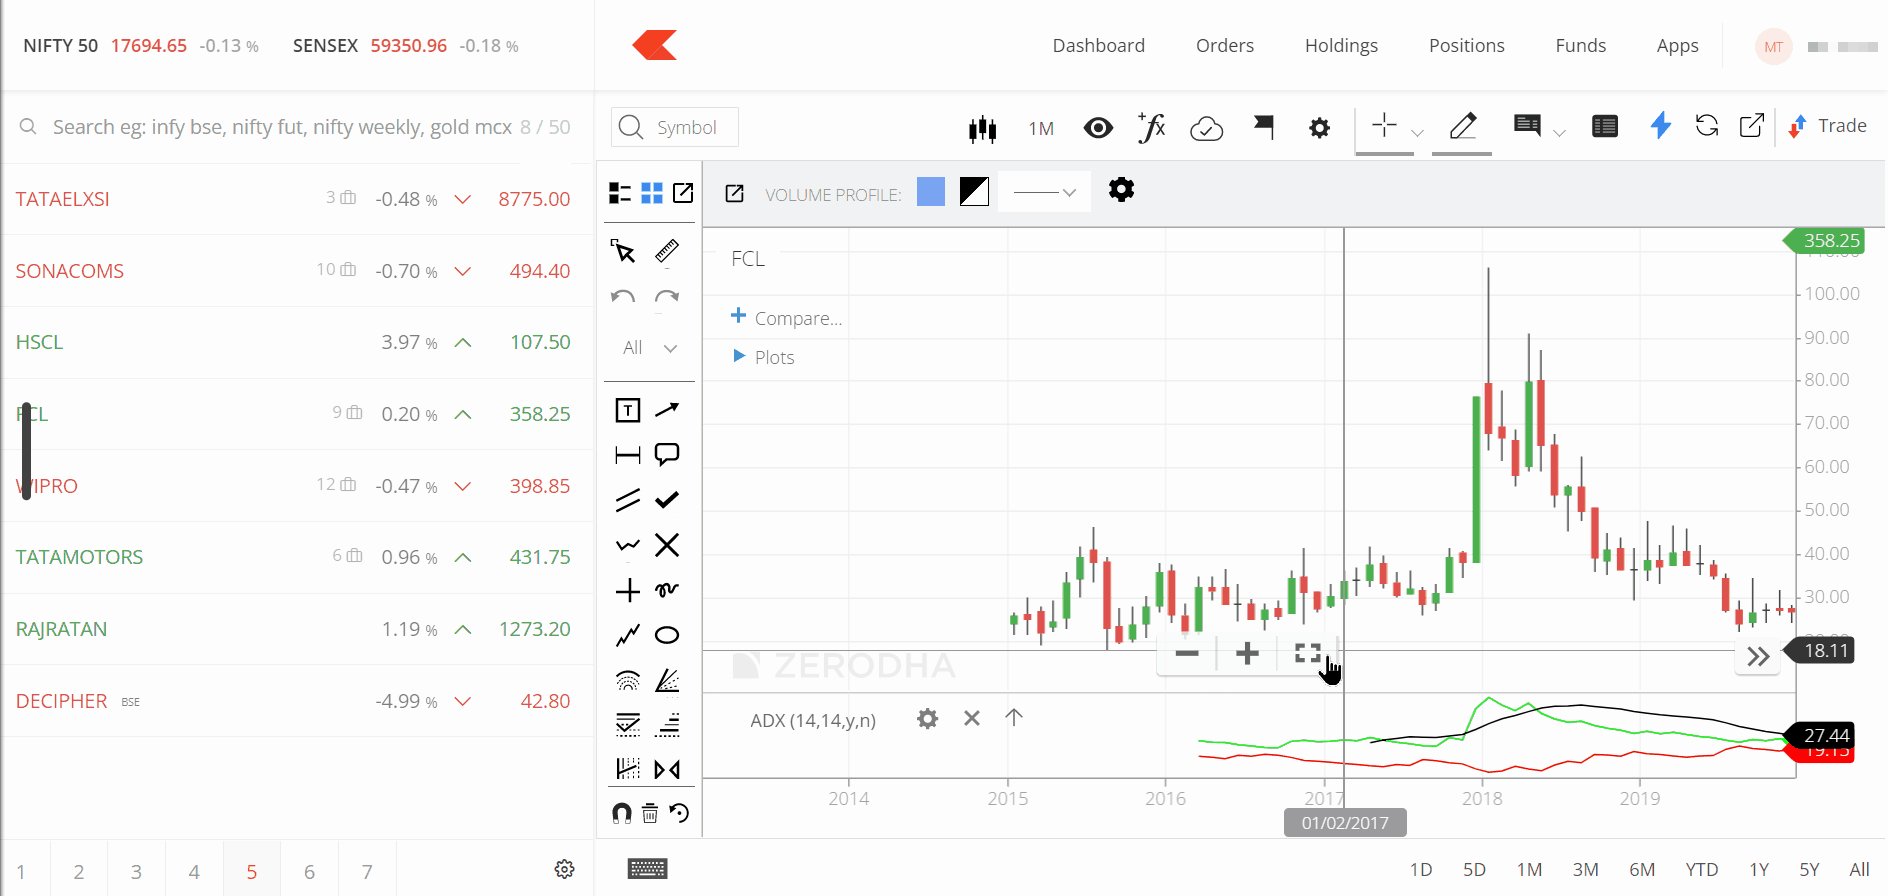Screen dimensions: 1888x896
Task: Go to Orders page
Action: [x=1225, y=46]
